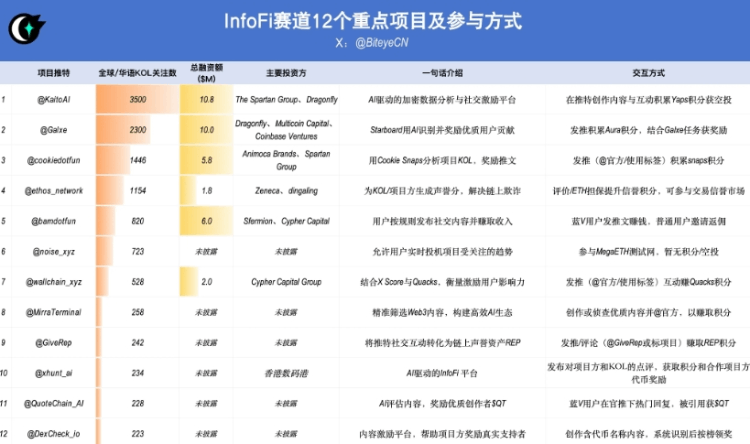Viewport: 750px width, 444px height.
Task: Click the funding amount 5.8 cell
Action: pos(207,160)
